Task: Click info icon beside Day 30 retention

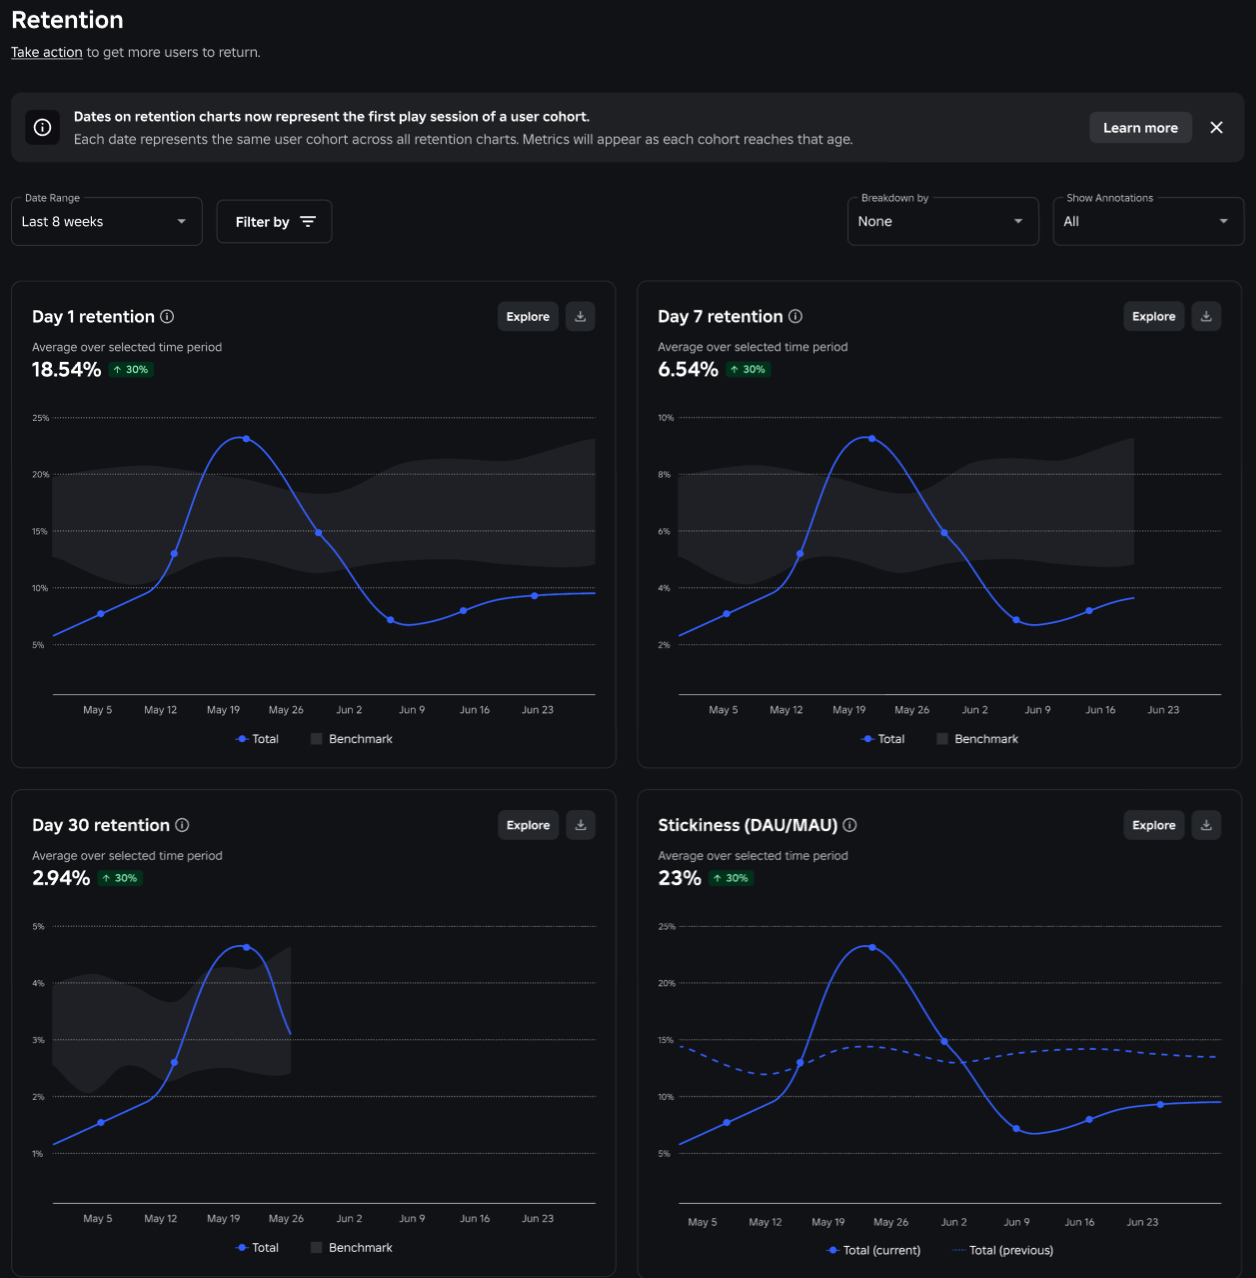Action: pos(182,825)
